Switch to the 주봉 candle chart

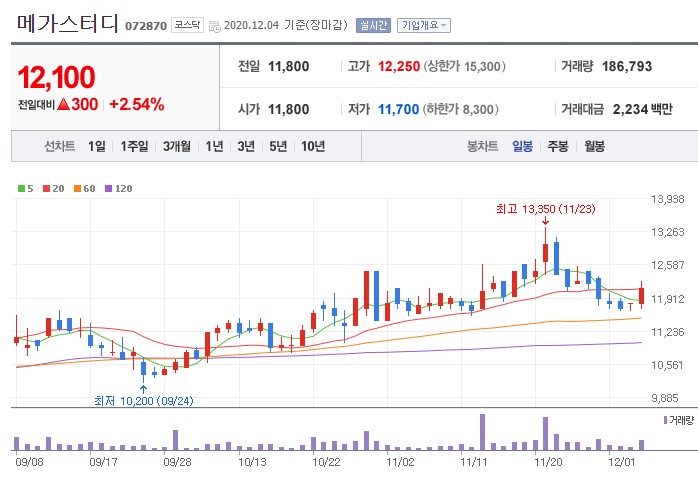tap(558, 146)
